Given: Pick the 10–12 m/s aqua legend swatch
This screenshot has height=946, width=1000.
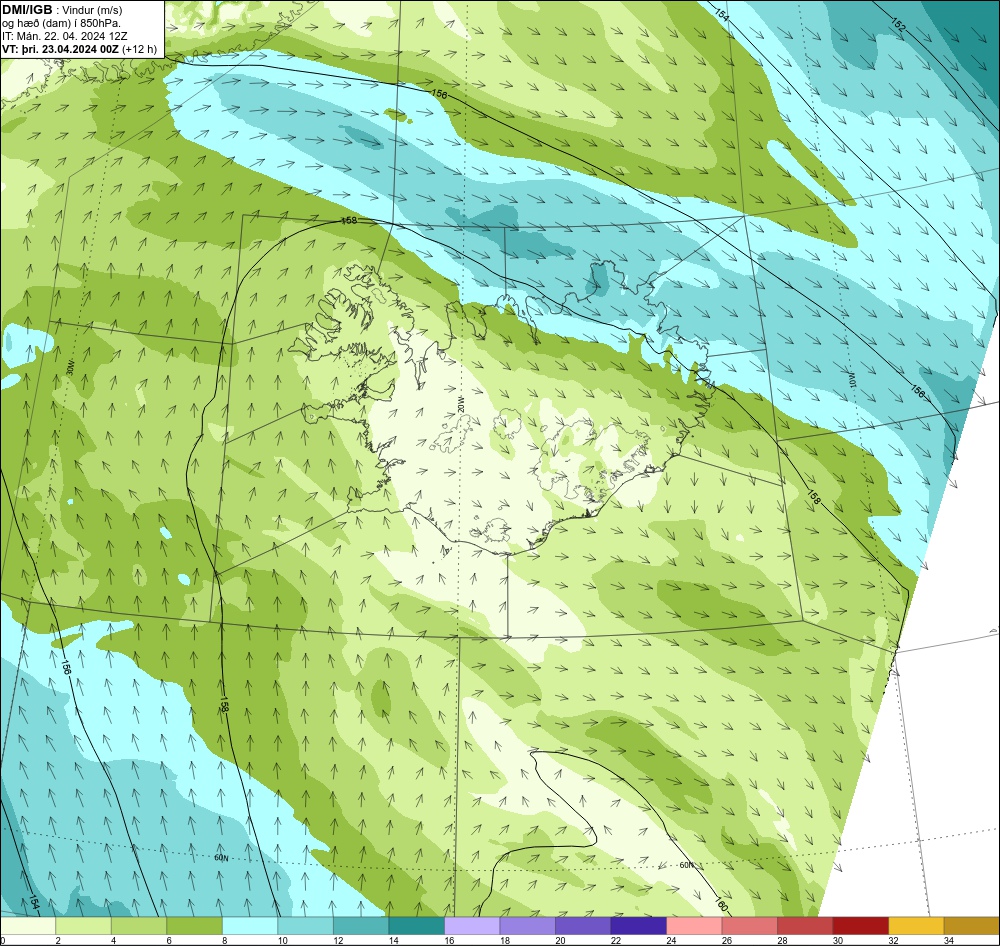Looking at the screenshot, I should [305, 926].
